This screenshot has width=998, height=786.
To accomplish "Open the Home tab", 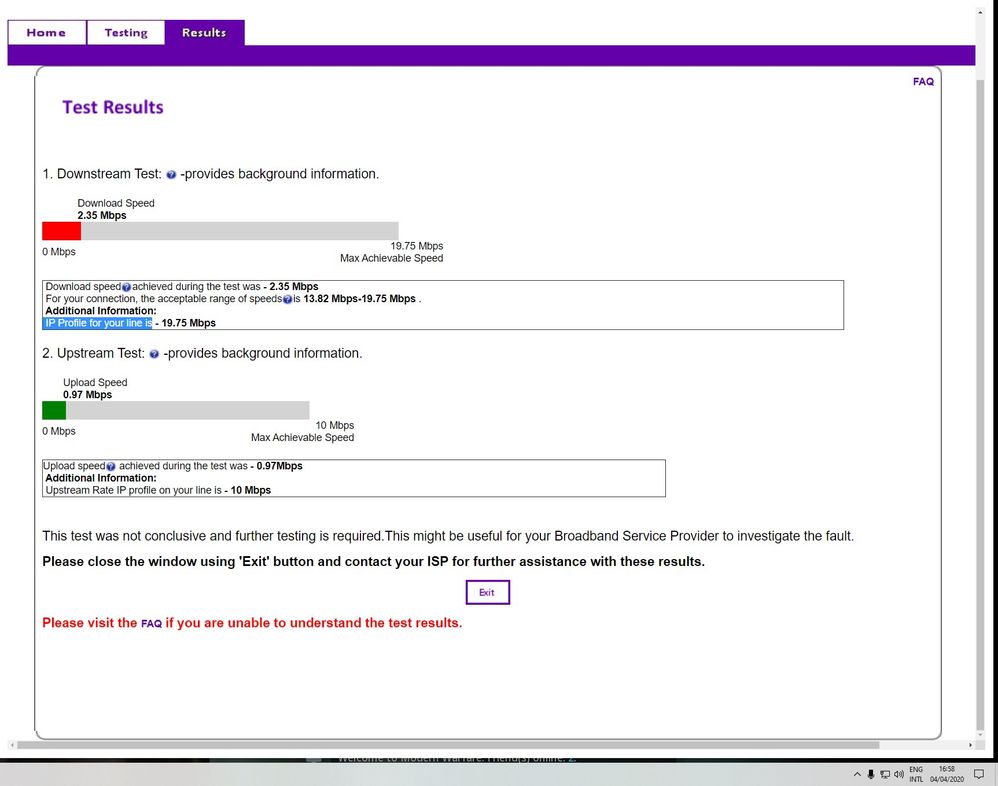I will pyautogui.click(x=46, y=33).
